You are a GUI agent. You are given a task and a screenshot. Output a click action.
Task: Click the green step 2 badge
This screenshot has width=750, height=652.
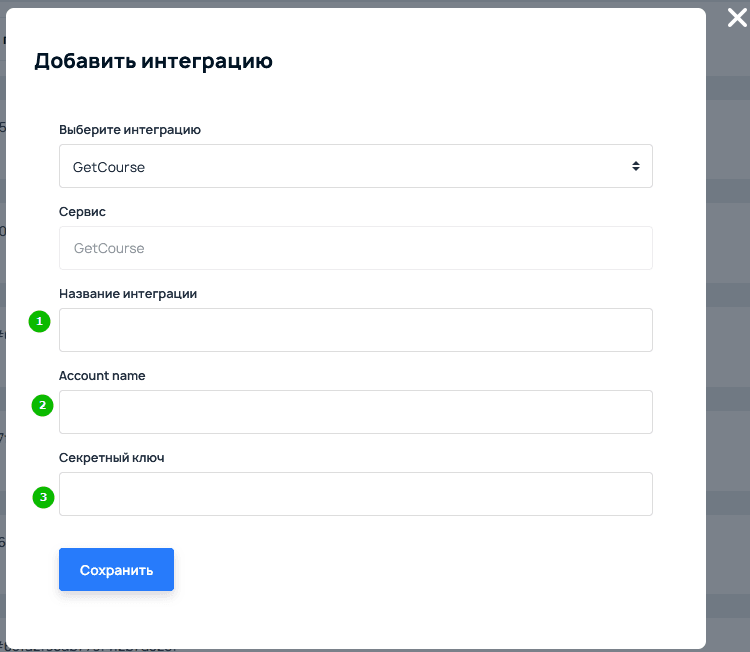pos(42,405)
